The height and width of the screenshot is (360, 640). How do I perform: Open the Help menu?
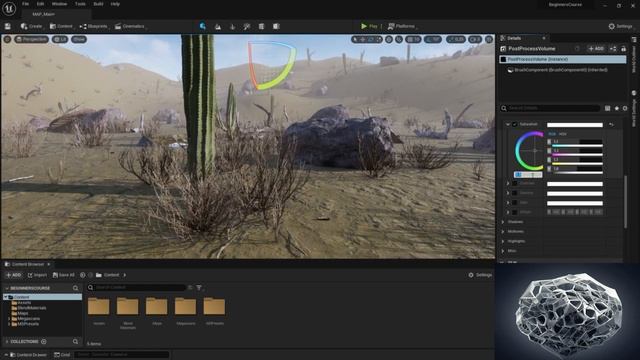coord(115,4)
